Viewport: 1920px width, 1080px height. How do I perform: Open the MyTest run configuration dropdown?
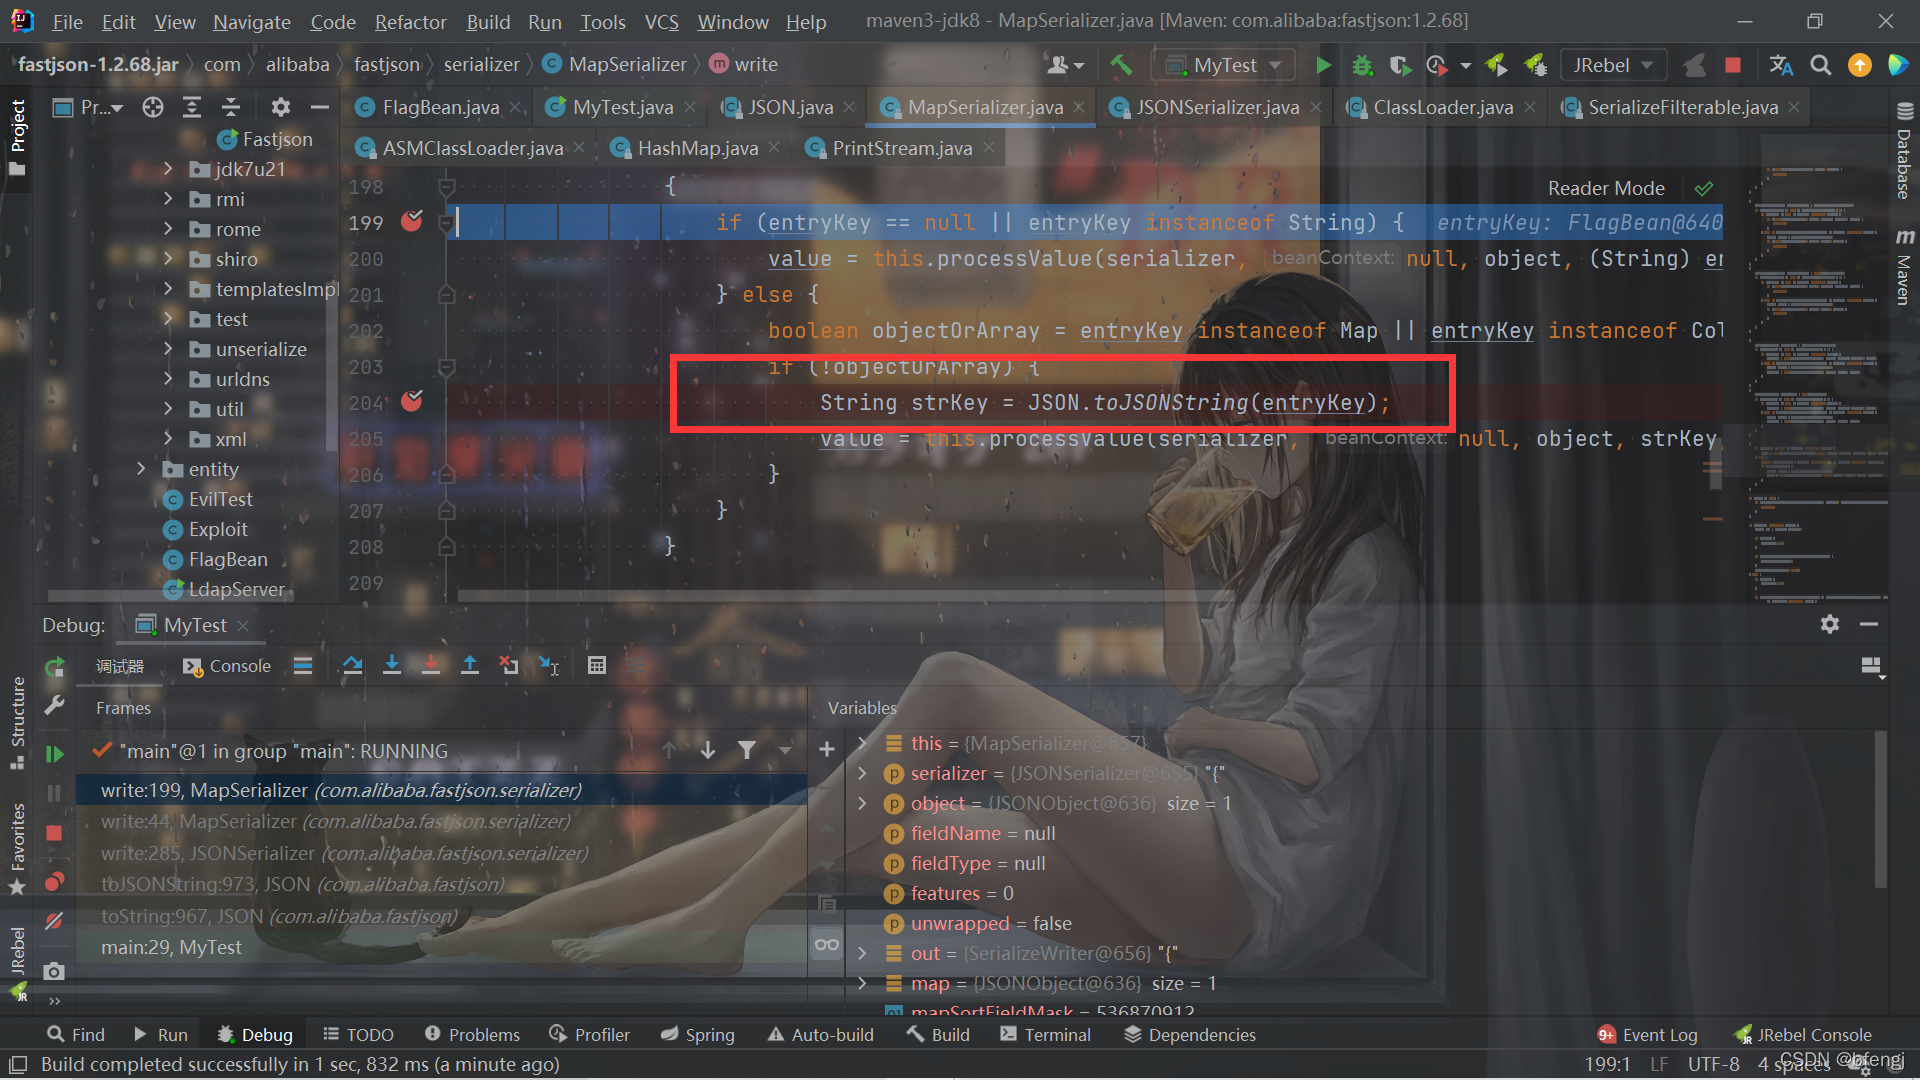pos(1224,65)
